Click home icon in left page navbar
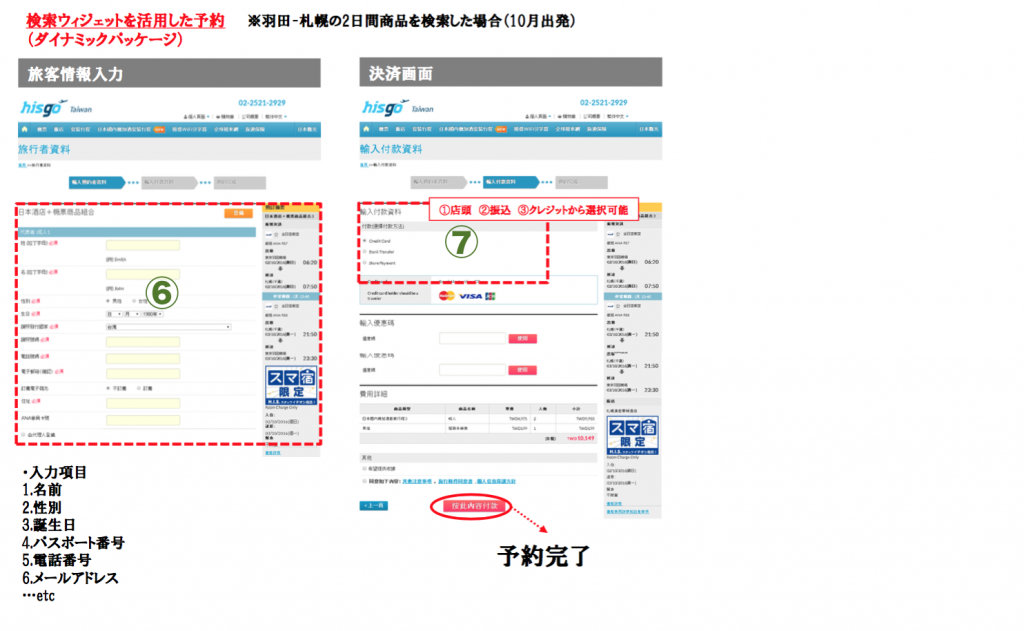Screen dimensions: 1024x631 27,129
